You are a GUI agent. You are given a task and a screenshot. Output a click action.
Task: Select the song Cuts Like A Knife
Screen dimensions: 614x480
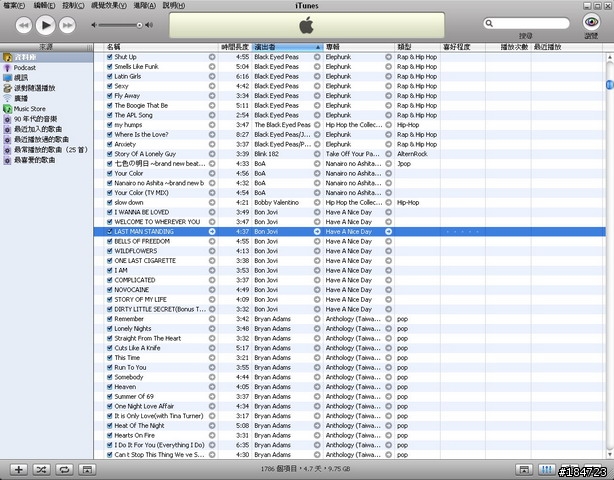coord(137,348)
